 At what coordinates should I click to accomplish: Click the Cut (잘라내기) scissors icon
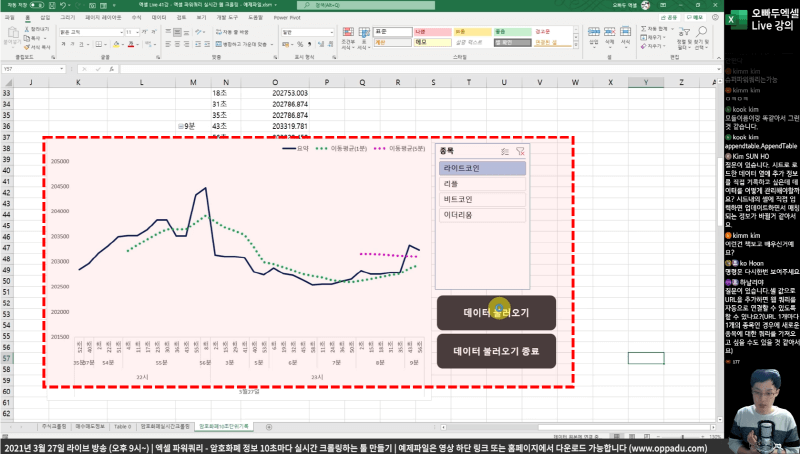pyautogui.click(x=27, y=29)
